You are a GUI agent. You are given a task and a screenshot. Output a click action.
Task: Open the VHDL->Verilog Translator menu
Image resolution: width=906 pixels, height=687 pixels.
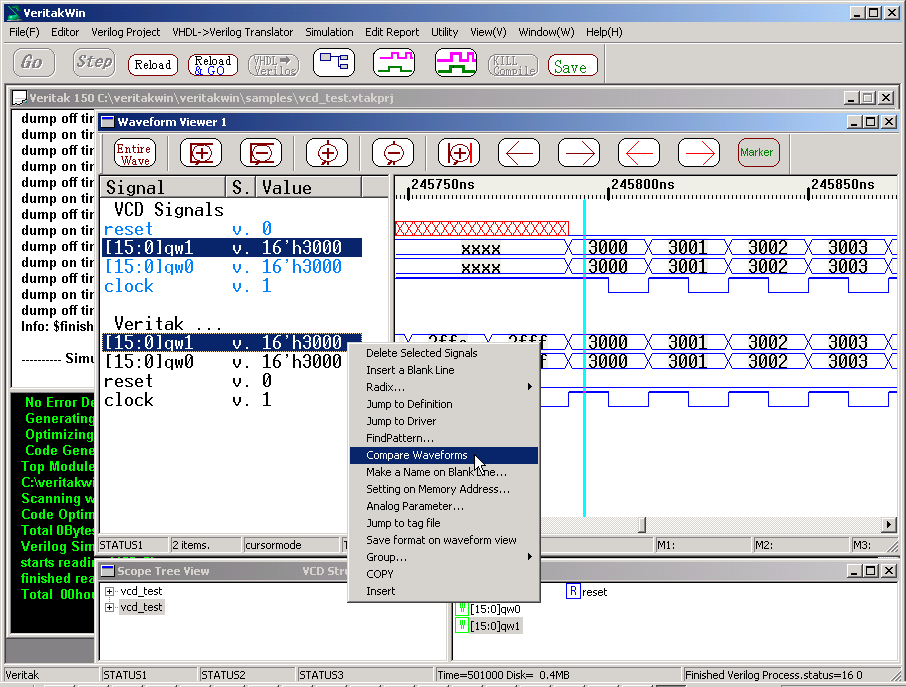[232, 32]
